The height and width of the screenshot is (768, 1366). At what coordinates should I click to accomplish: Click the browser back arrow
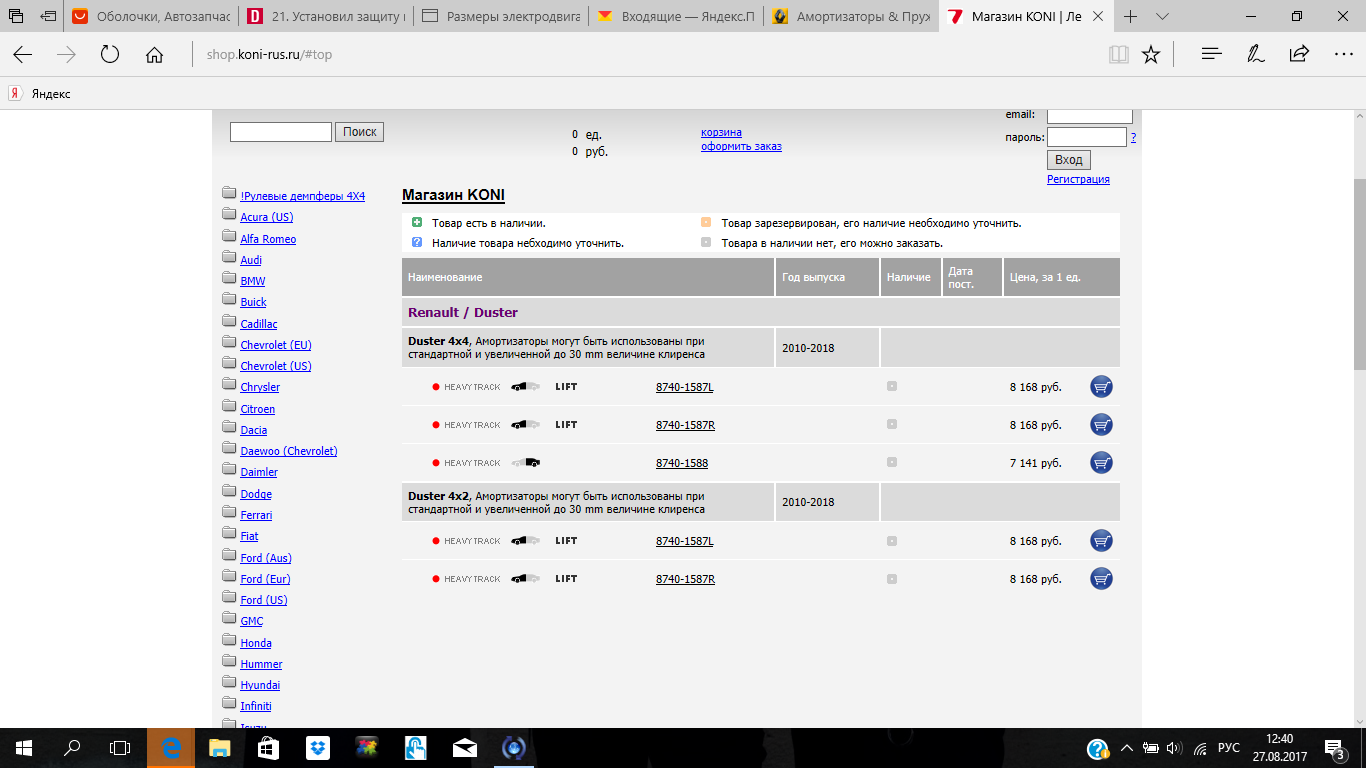click(22, 55)
